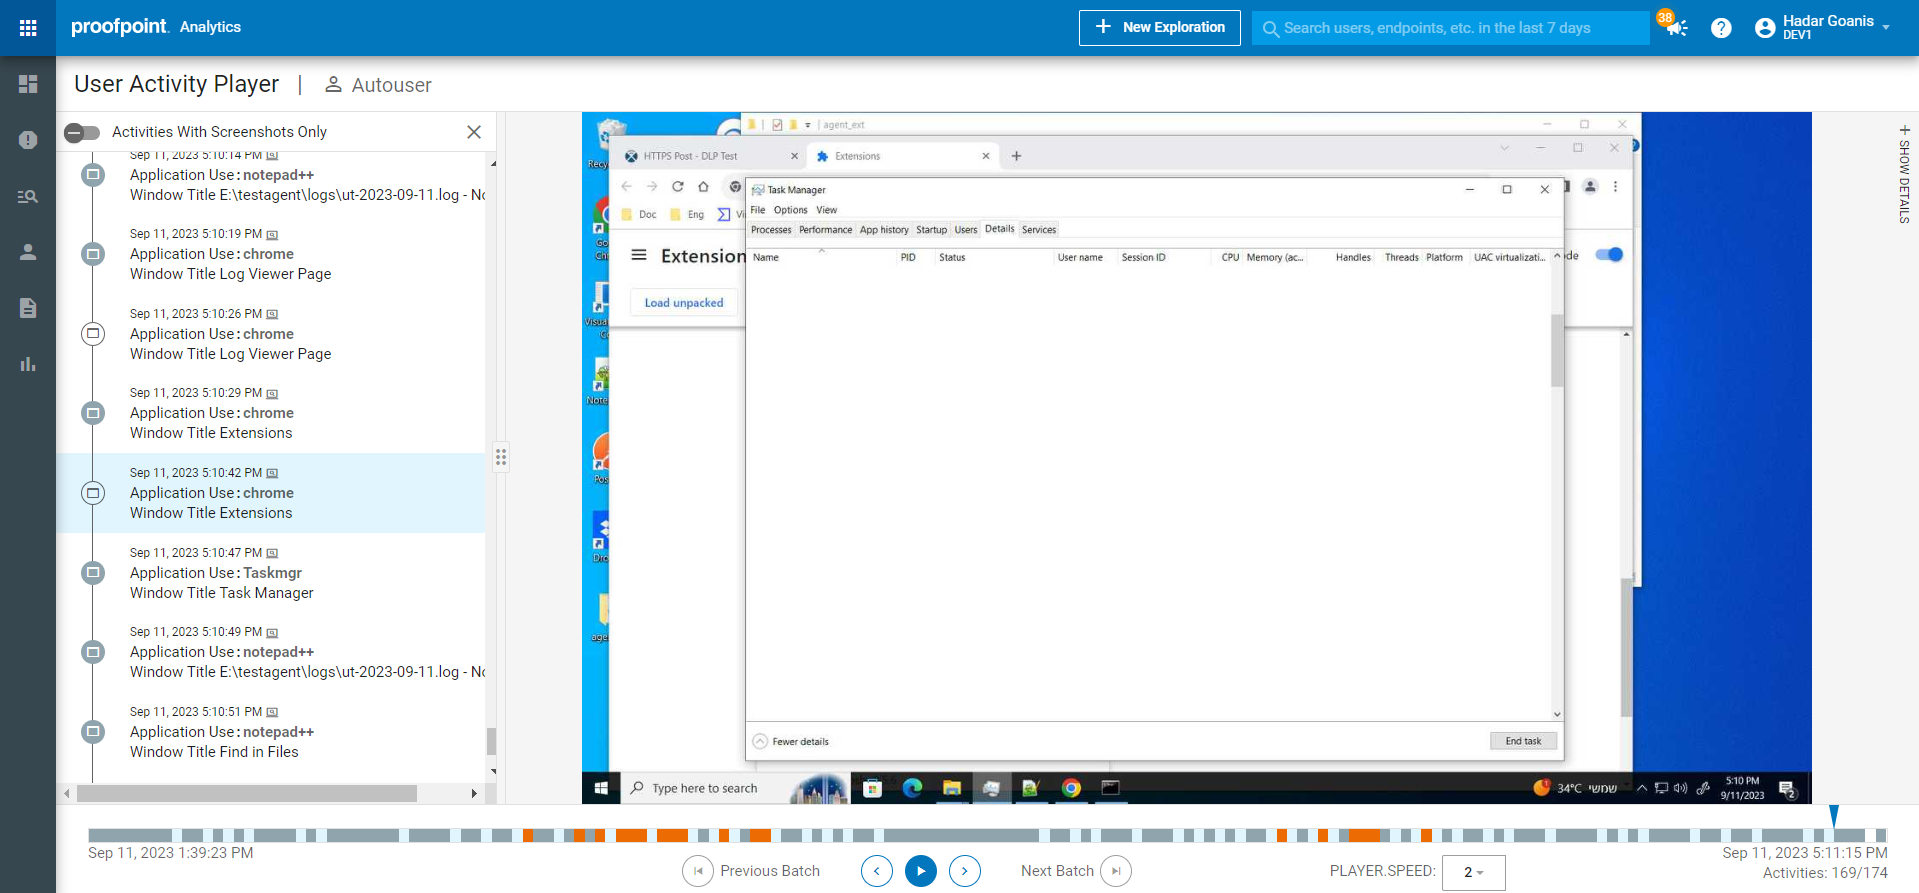Click the New Exploration button
The height and width of the screenshot is (893, 1919).
1160,27
